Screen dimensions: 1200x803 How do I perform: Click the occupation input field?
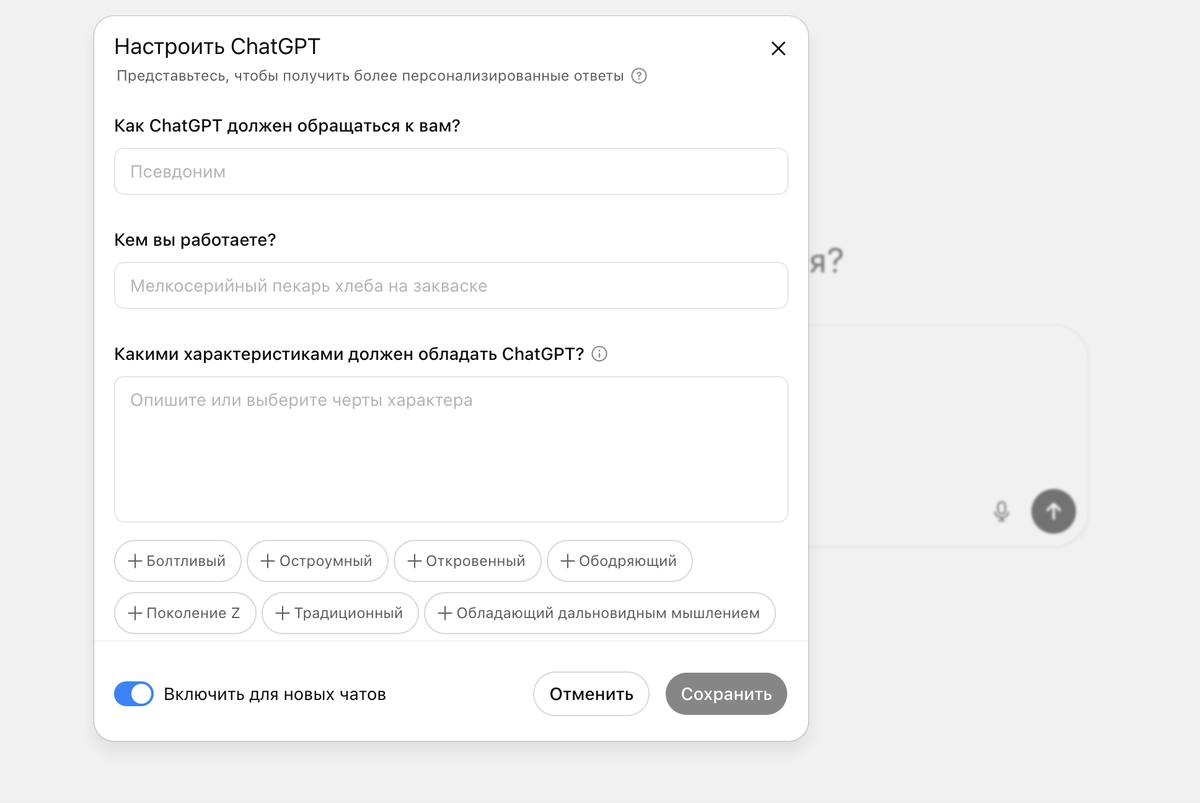point(451,286)
